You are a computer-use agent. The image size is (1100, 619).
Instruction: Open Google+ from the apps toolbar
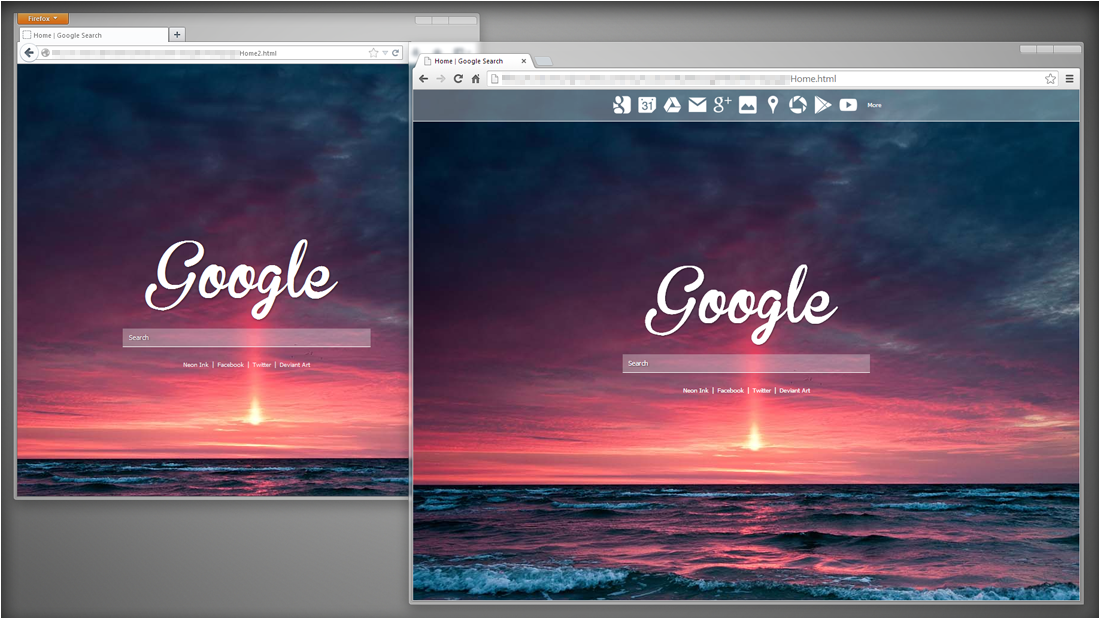click(x=723, y=104)
